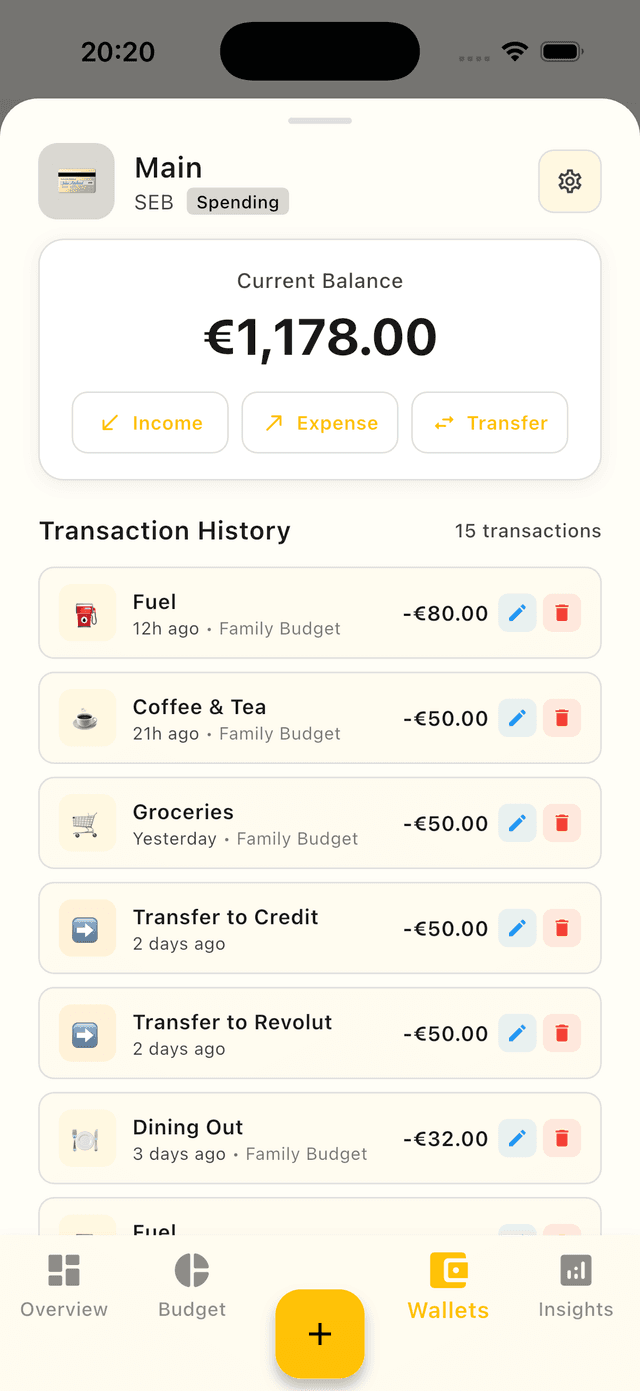Open the Budget tab
The image size is (640, 1391).
coord(191,1285)
